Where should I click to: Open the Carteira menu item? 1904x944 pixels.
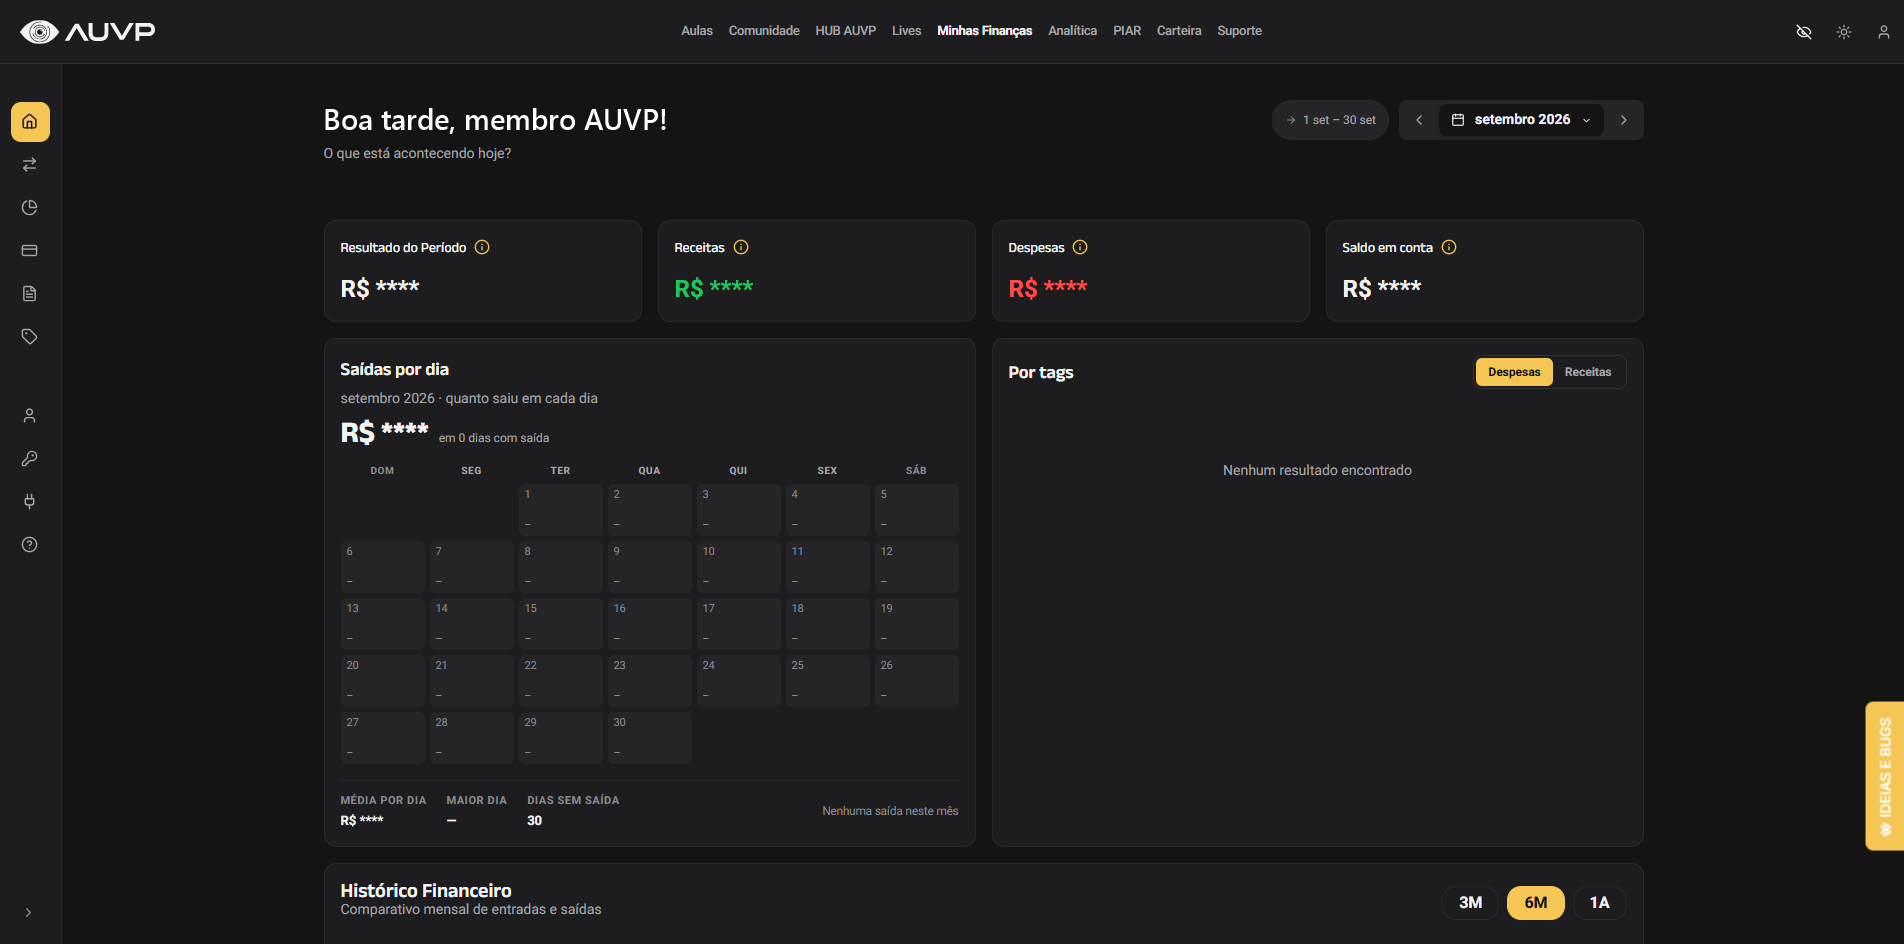tap(1179, 31)
